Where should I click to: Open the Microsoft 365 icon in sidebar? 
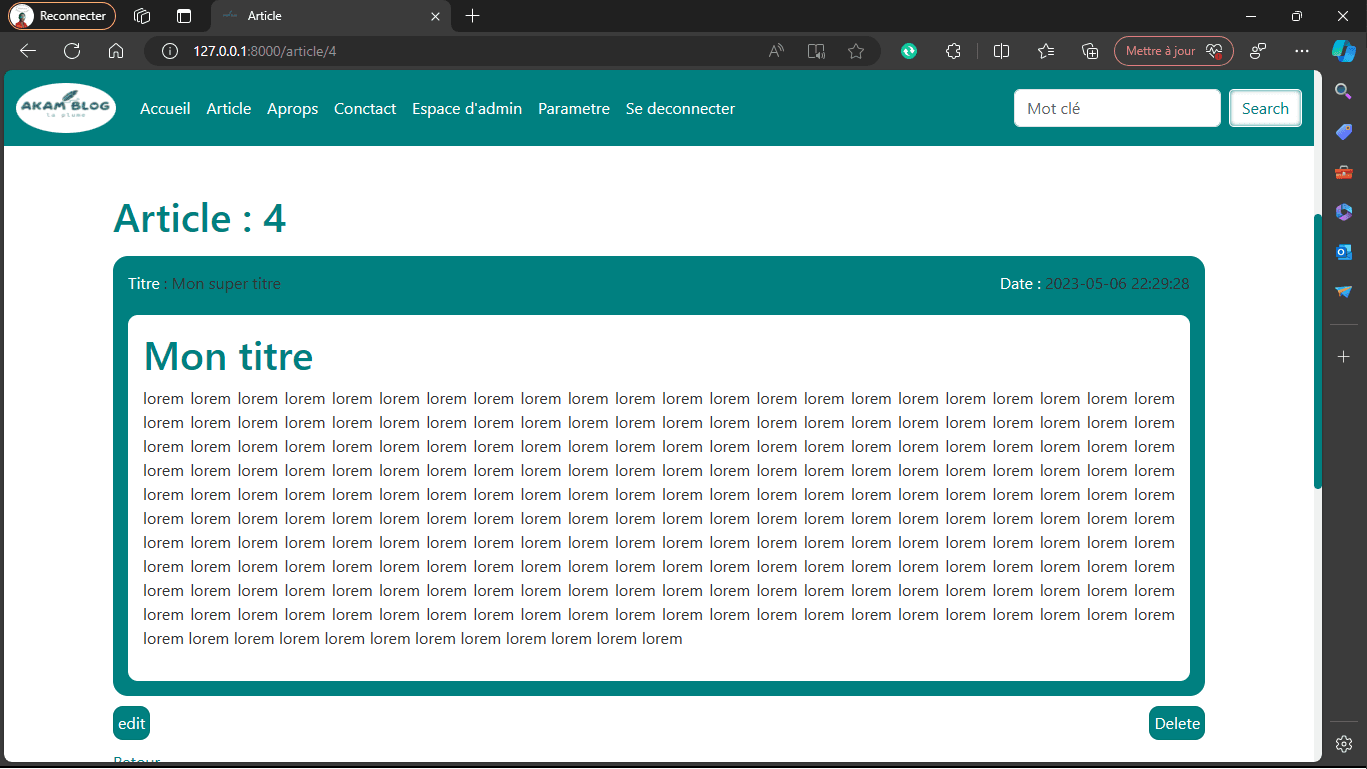click(x=1344, y=212)
